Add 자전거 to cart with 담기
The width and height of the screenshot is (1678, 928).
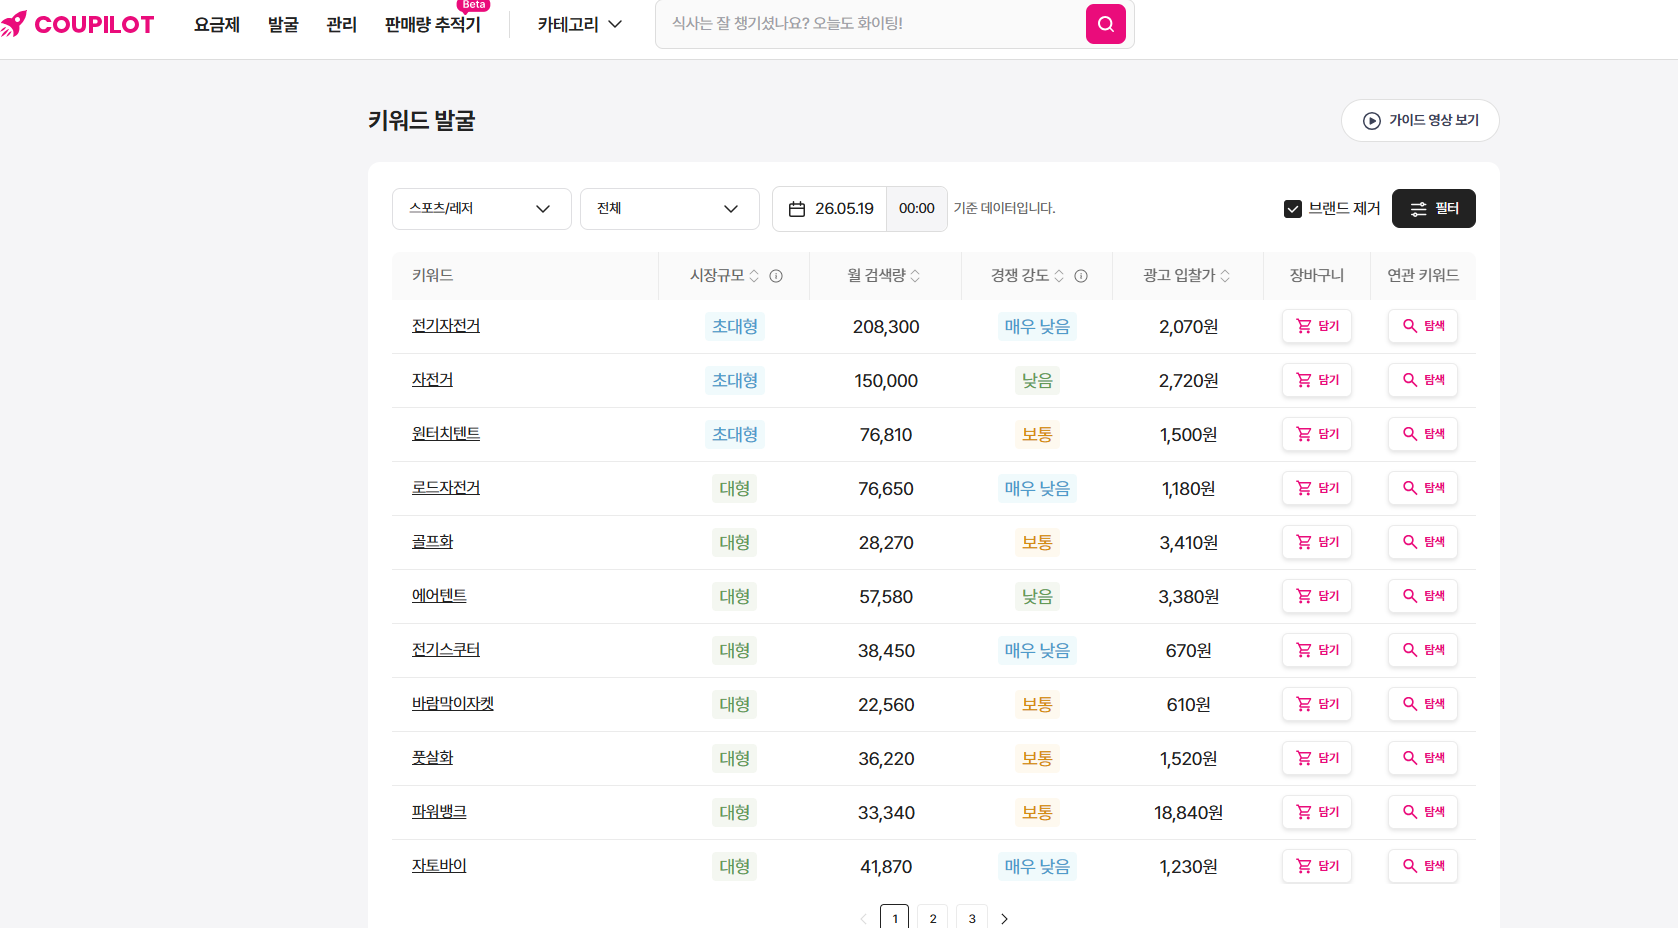[1317, 380]
